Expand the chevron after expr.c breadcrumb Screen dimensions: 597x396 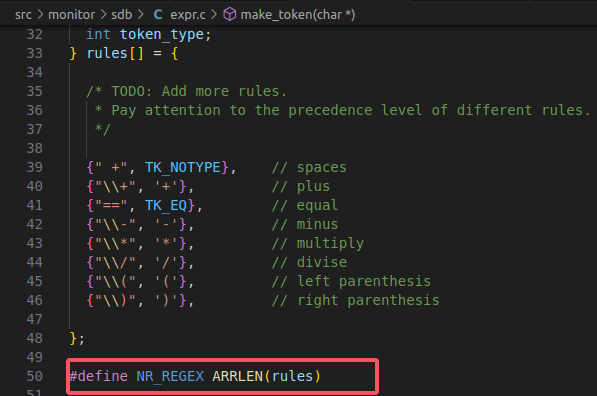click(x=214, y=15)
